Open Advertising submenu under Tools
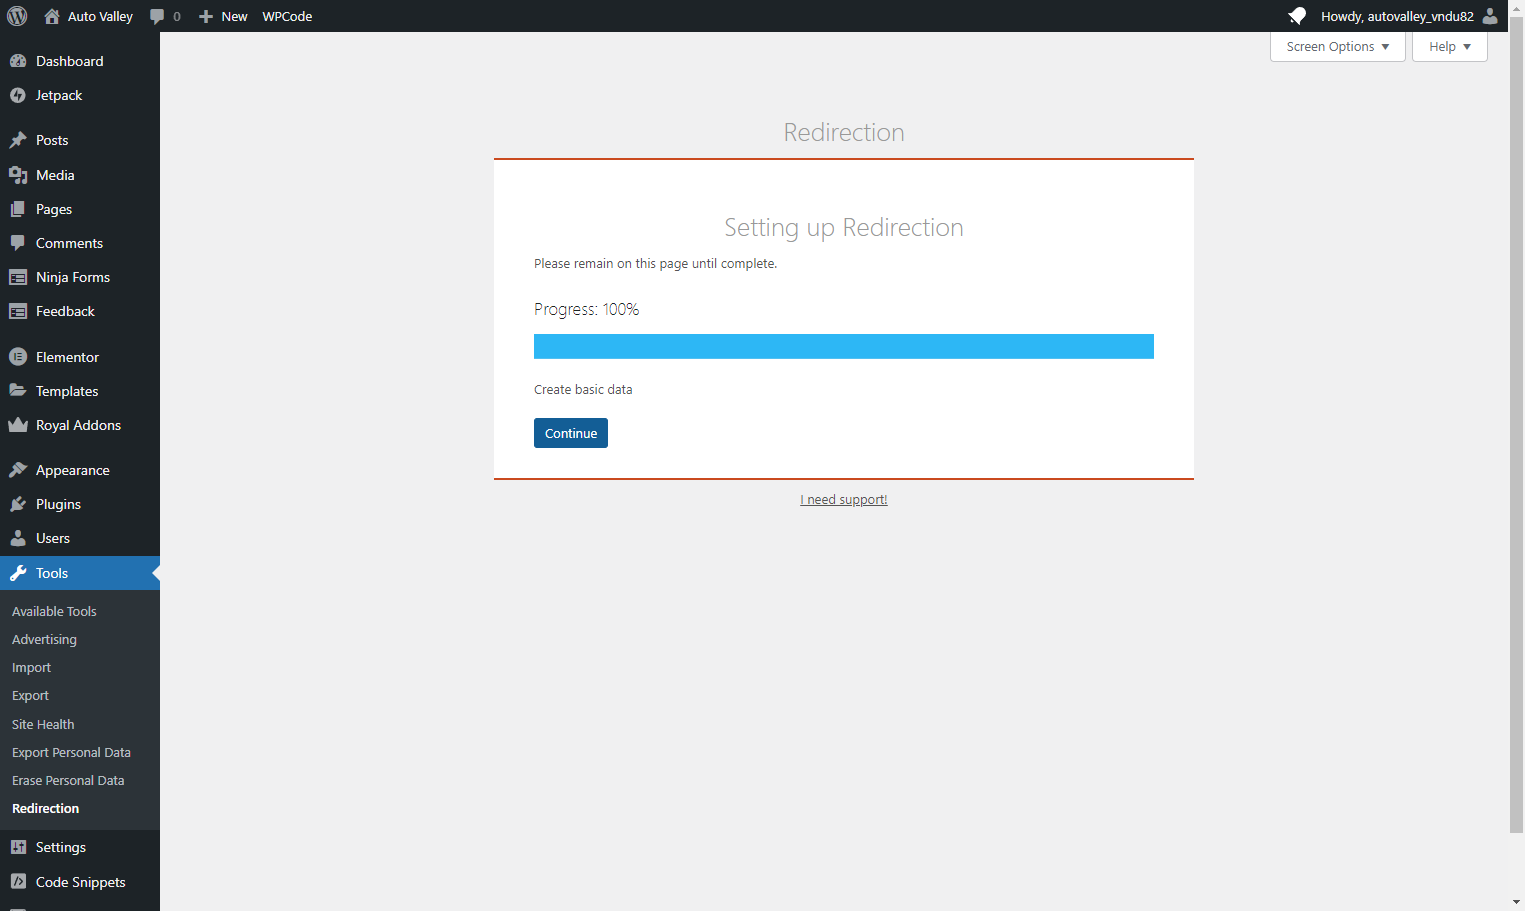The width and height of the screenshot is (1525, 911). tap(44, 639)
